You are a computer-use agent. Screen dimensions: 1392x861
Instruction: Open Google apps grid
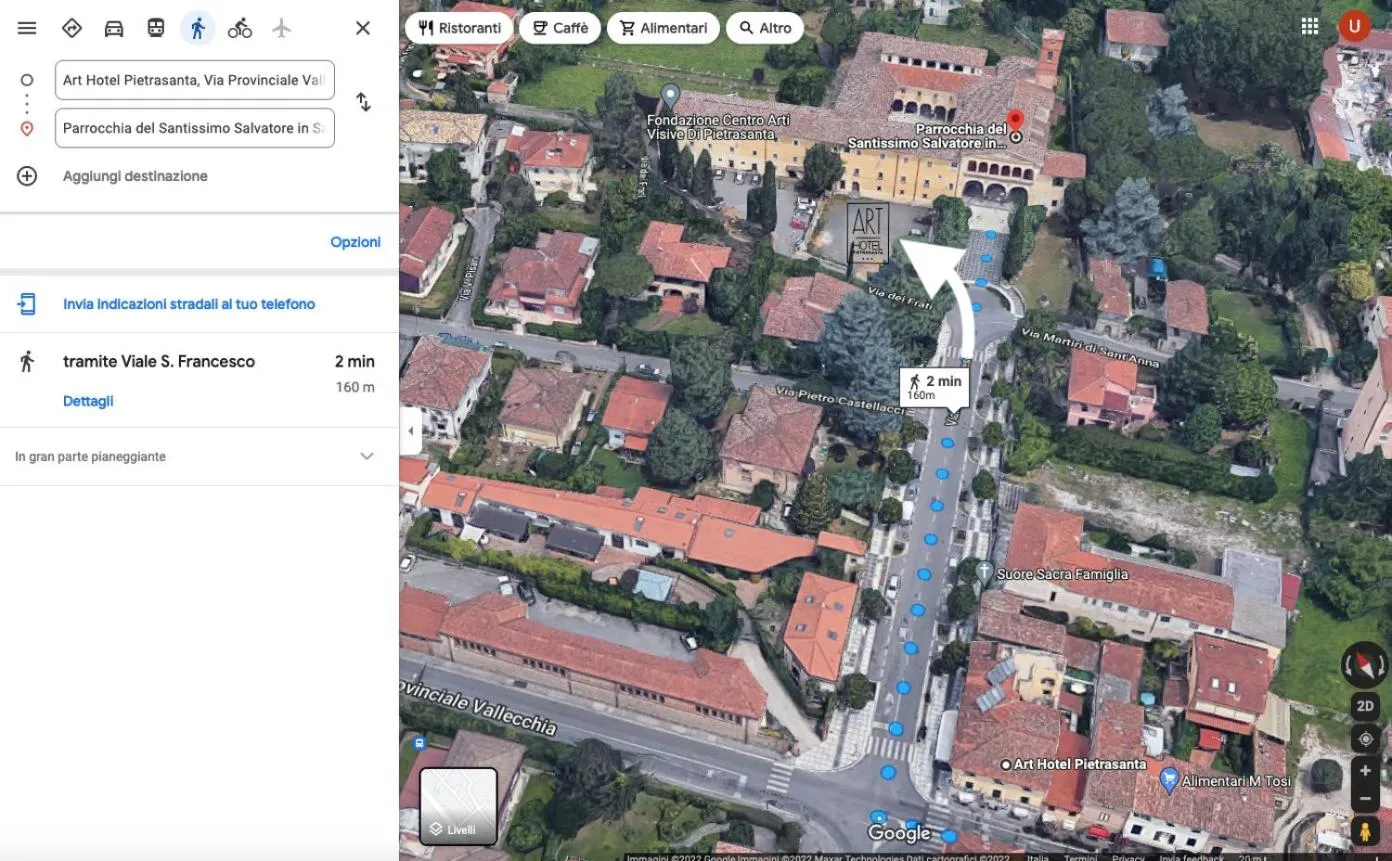1310,27
